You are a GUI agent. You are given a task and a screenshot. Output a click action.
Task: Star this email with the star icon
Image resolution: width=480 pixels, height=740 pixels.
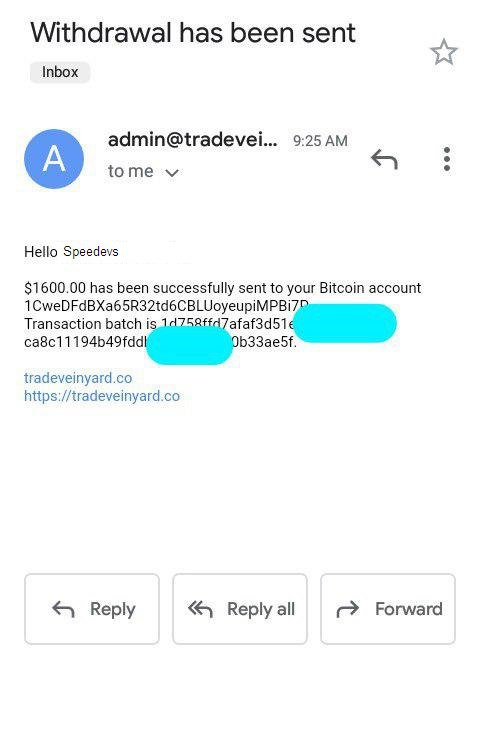pyautogui.click(x=444, y=52)
